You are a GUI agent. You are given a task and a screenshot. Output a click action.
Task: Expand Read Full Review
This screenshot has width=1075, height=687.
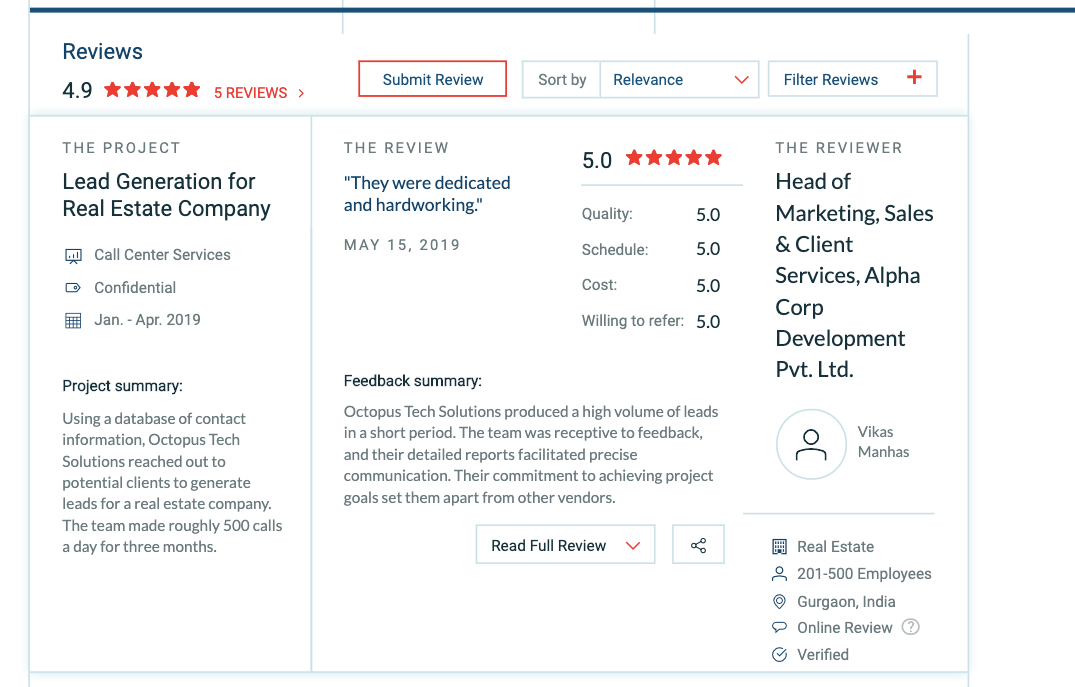[x=565, y=545]
